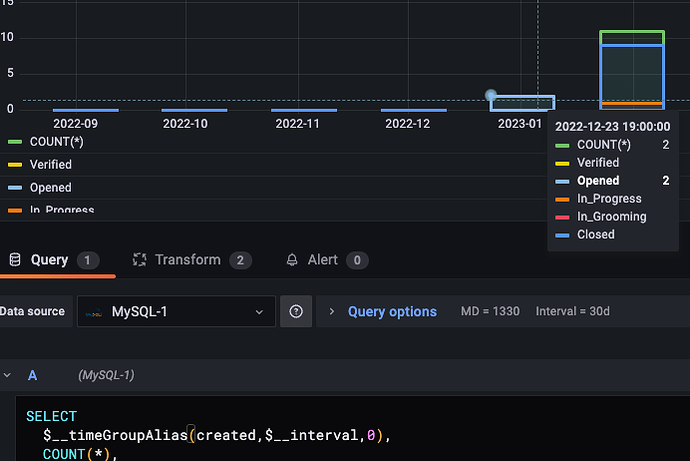Click the MySQL-1 data source logo

pyautogui.click(x=94, y=312)
